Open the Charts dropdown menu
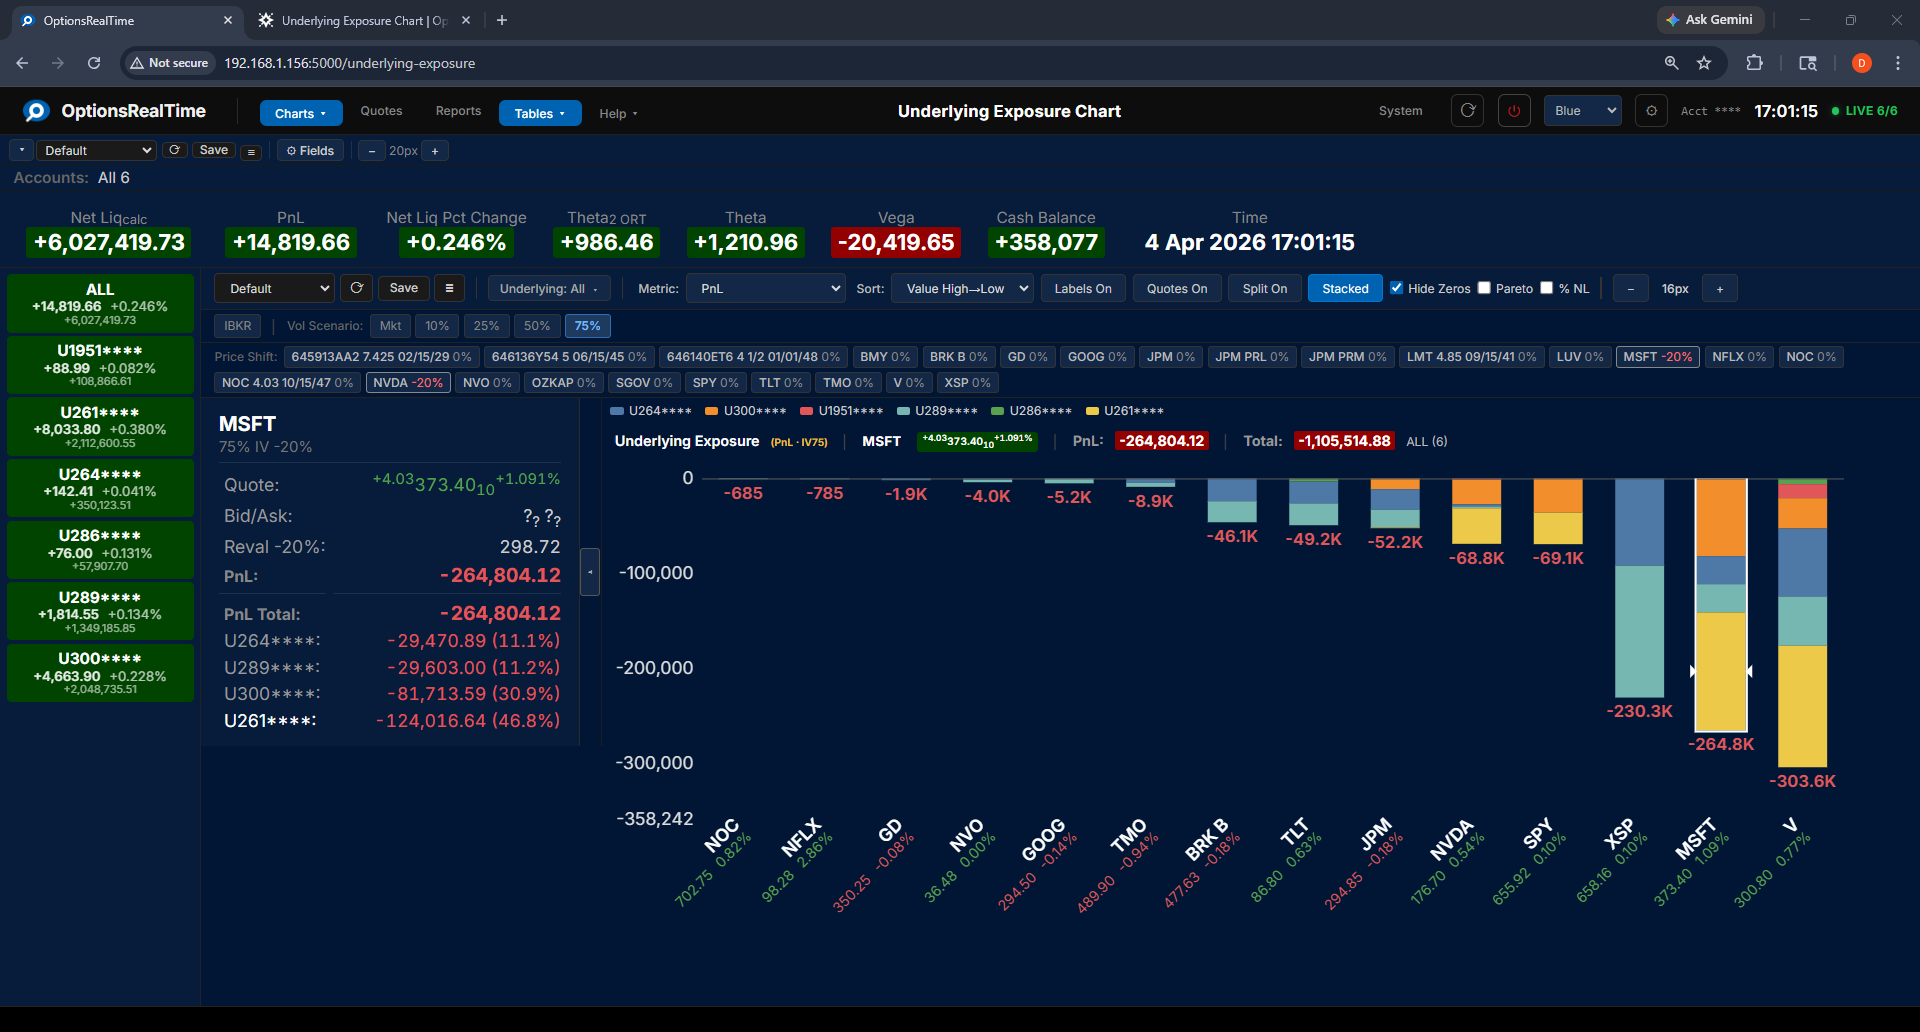 click(x=301, y=113)
